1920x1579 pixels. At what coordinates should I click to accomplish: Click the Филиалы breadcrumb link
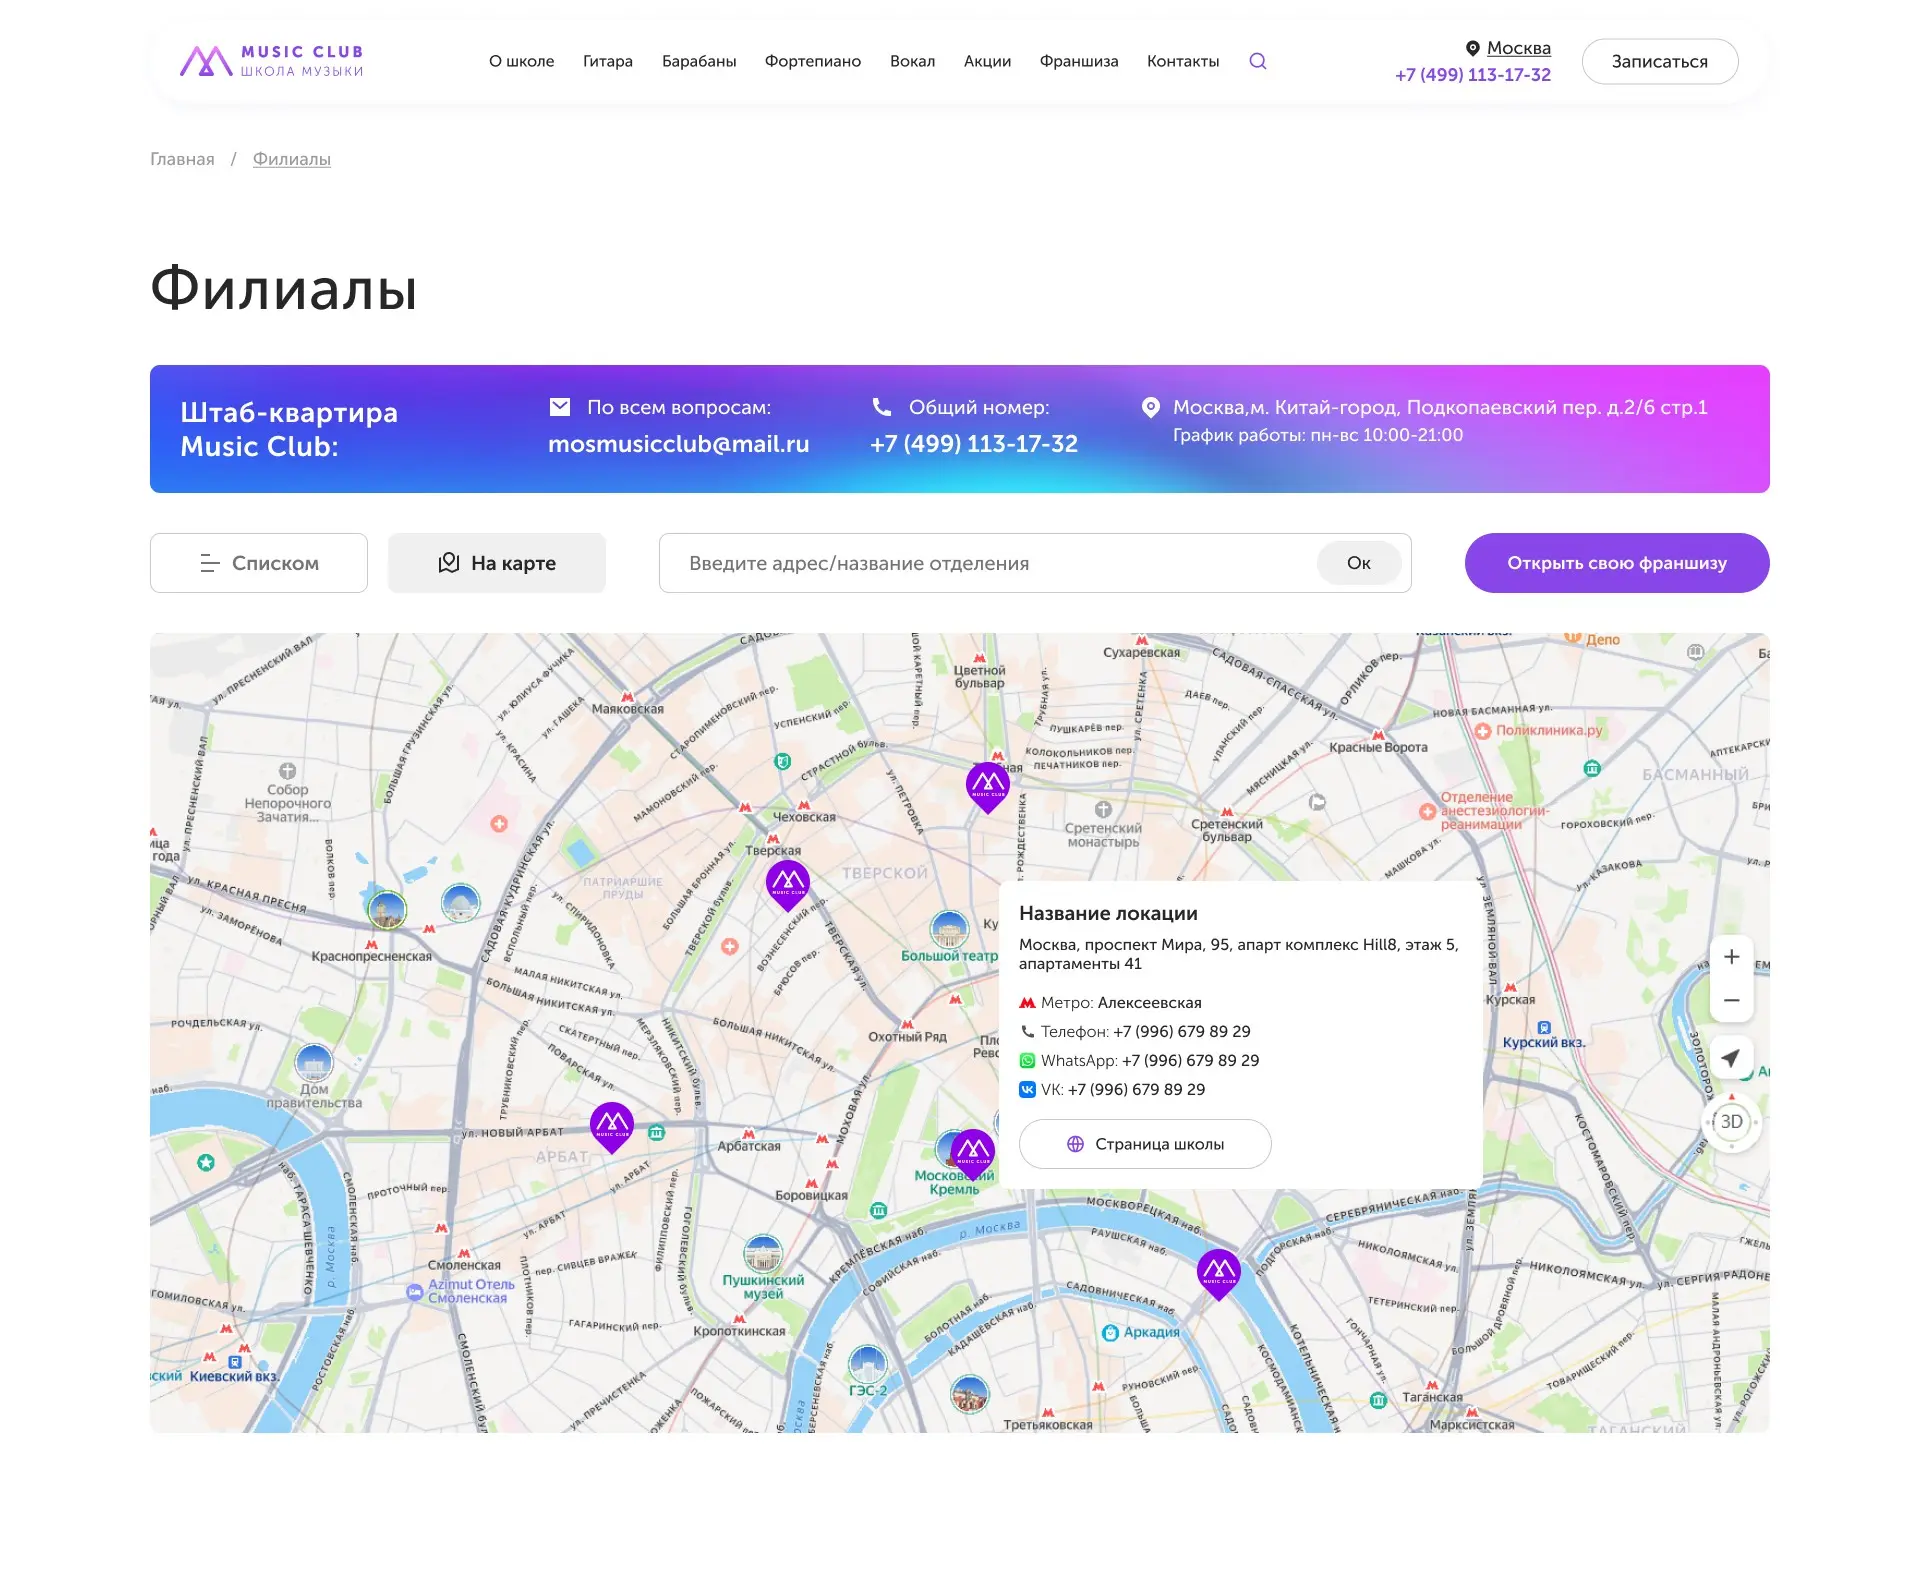[292, 159]
